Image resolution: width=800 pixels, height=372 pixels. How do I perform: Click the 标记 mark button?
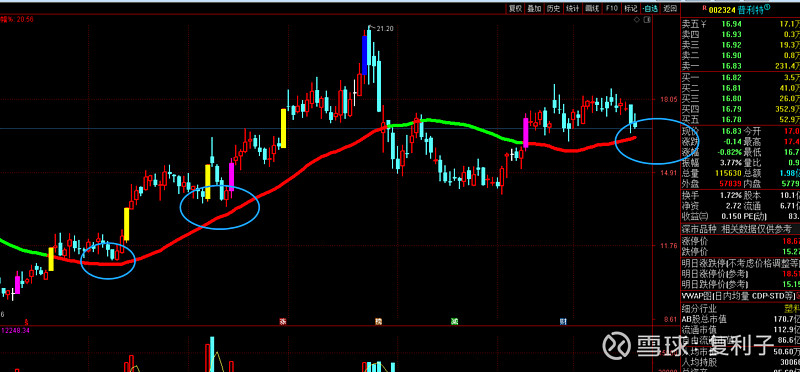pyautogui.click(x=631, y=8)
